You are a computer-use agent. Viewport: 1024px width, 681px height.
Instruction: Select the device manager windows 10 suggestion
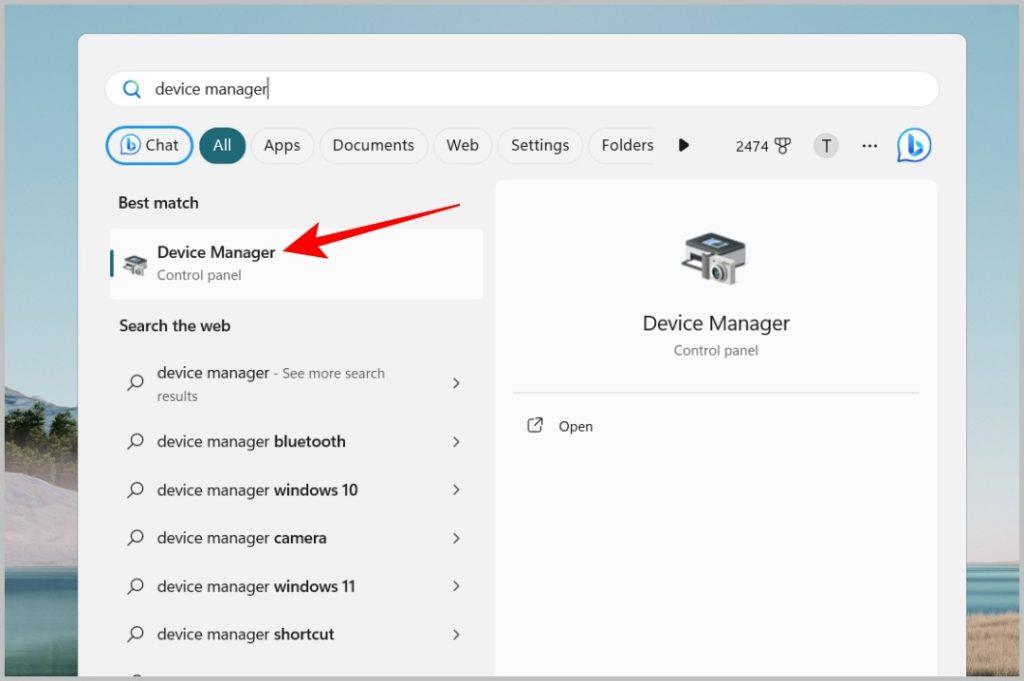[296, 490]
